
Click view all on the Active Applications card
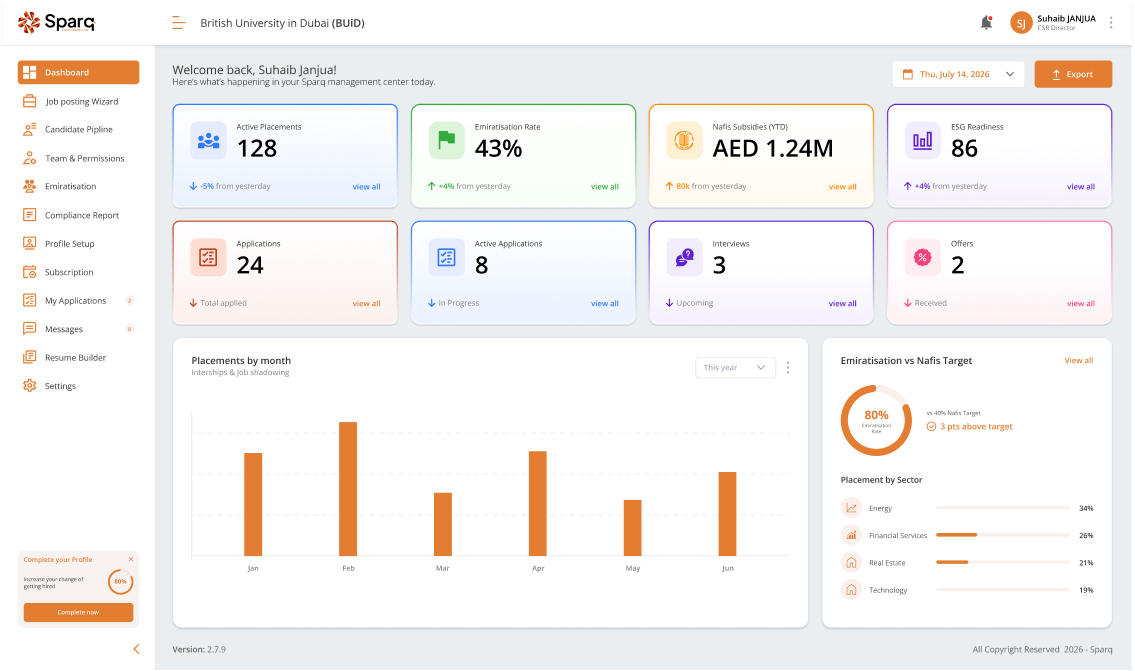604,304
